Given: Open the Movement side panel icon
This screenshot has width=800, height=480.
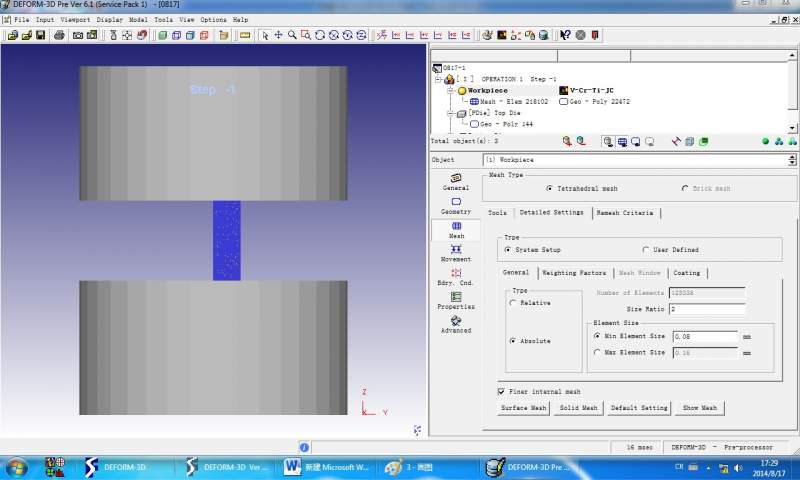Looking at the screenshot, I should tap(456, 254).
